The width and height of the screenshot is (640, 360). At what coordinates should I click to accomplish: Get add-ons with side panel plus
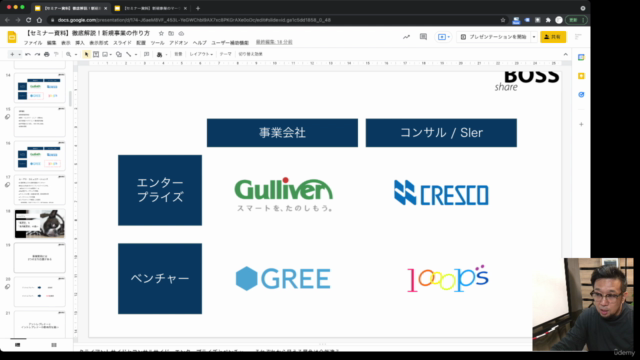(581, 124)
